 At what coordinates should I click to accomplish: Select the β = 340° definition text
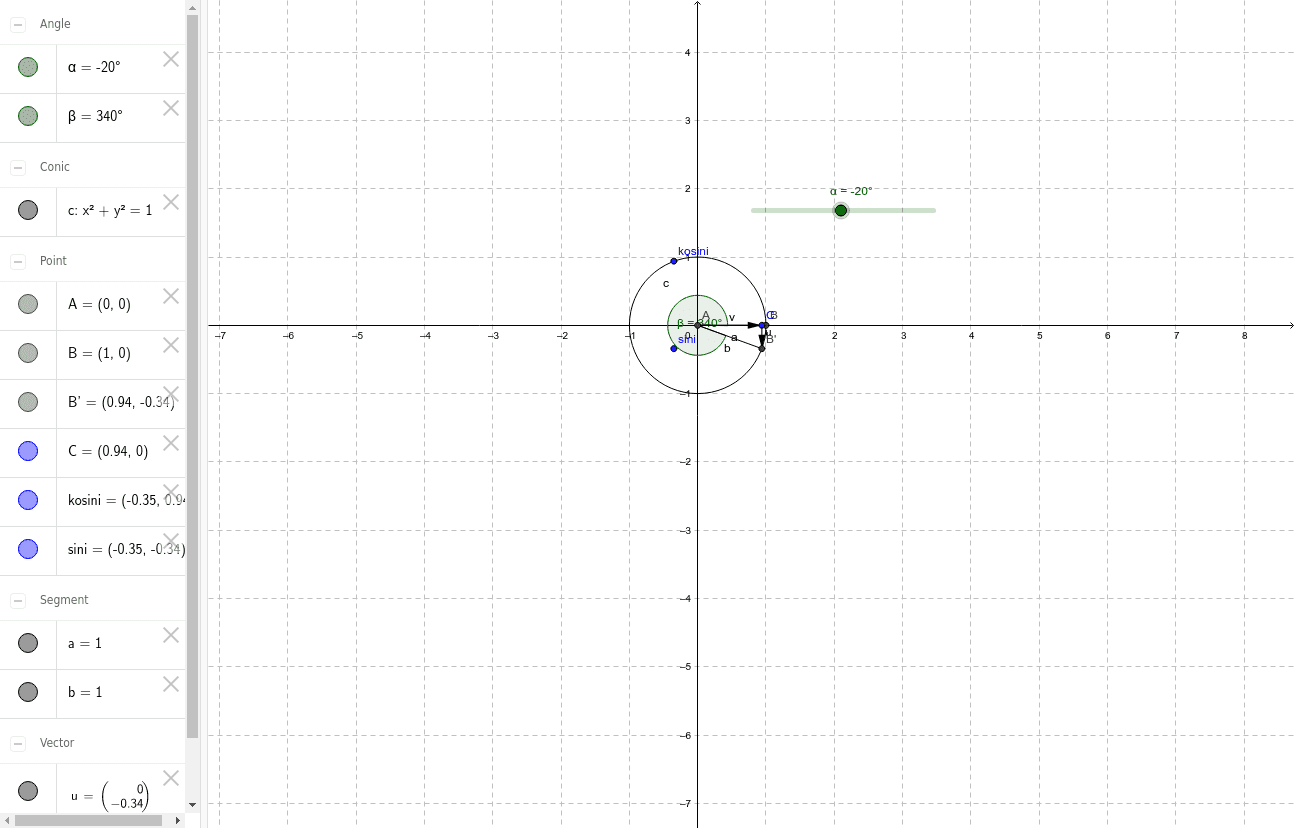pos(95,116)
